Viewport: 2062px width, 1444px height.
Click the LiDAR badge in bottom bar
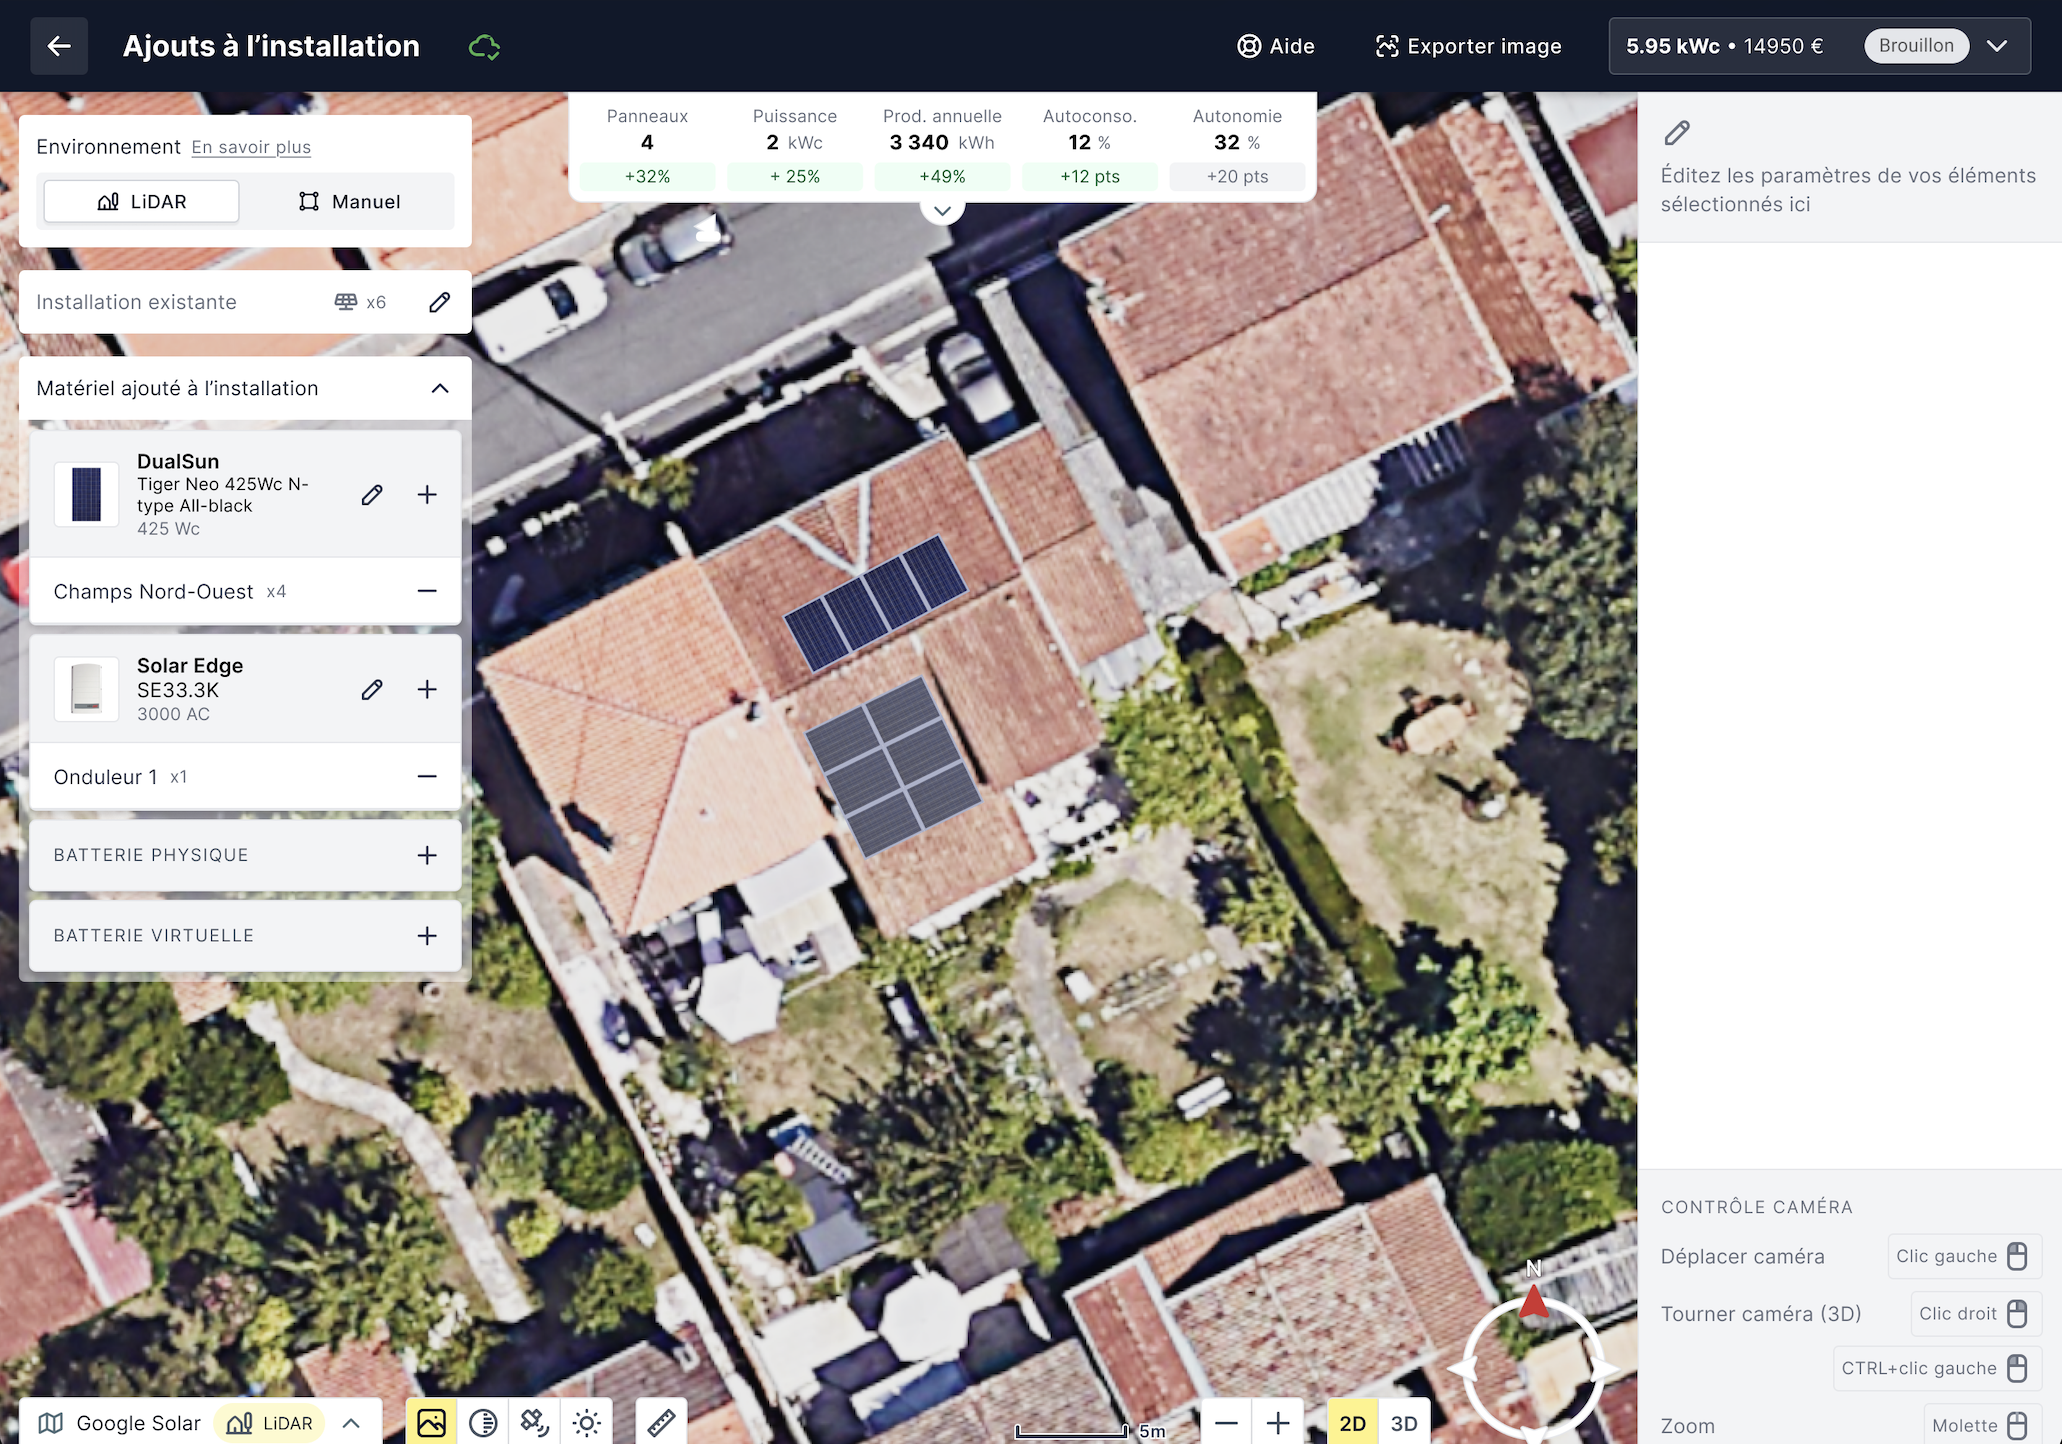[270, 1423]
